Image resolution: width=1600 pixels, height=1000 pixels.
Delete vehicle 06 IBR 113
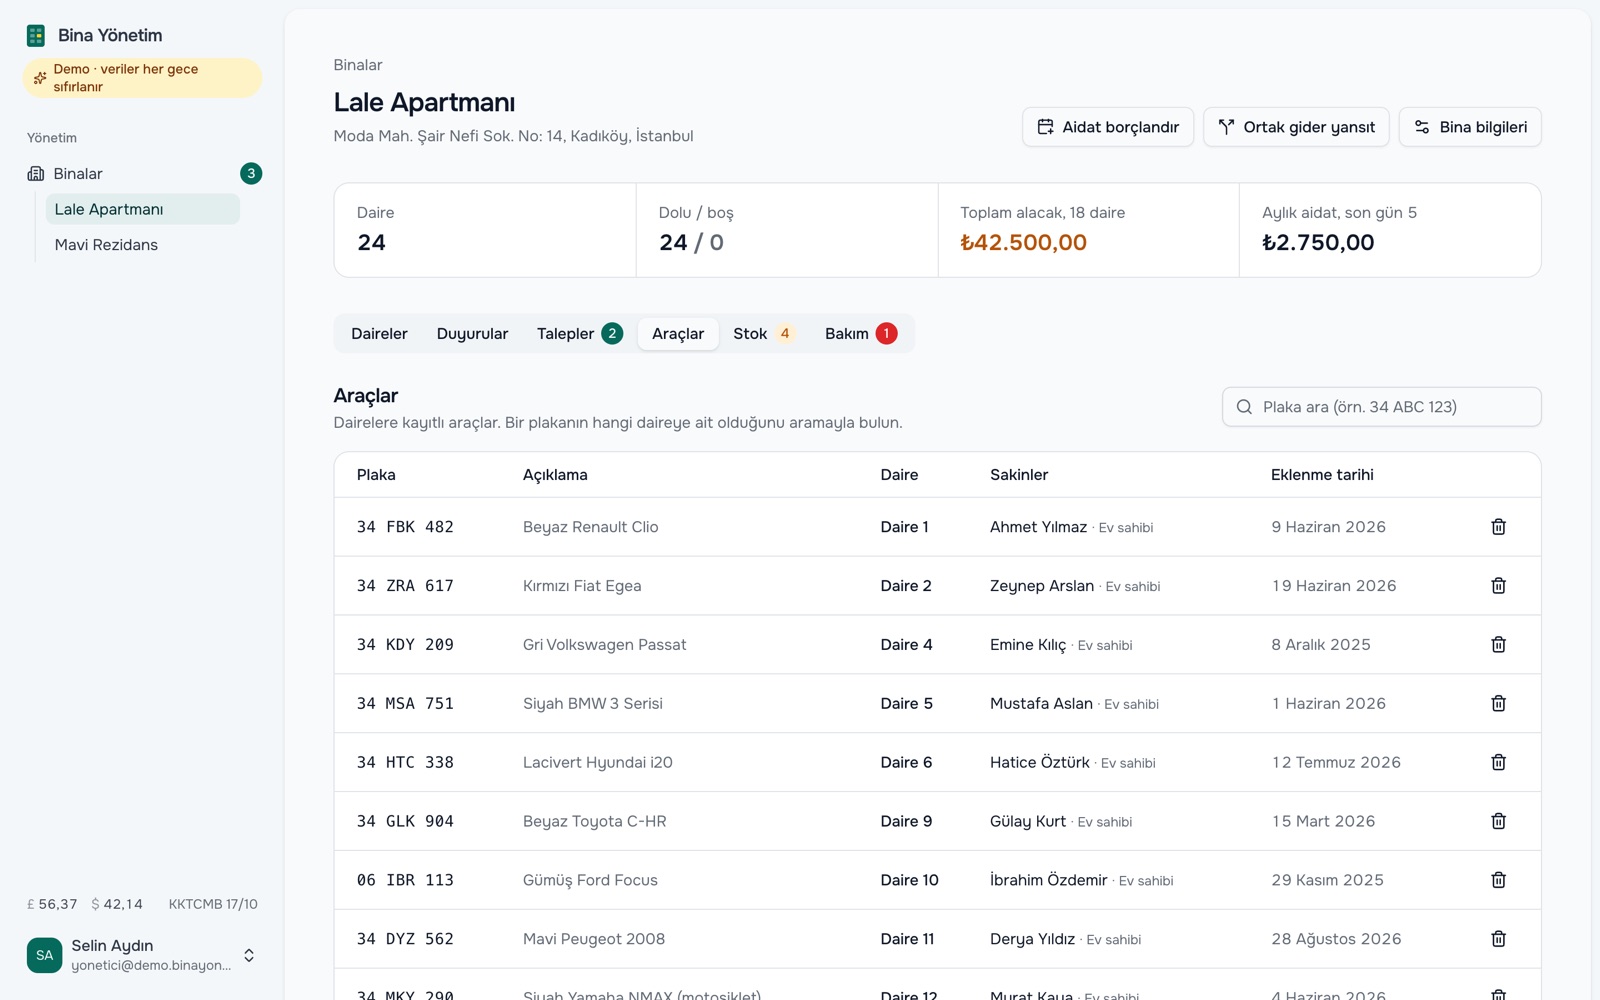click(x=1498, y=880)
